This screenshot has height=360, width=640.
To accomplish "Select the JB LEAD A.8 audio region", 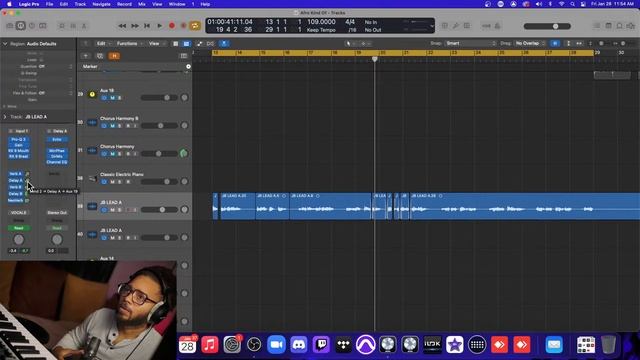I will click(330, 206).
